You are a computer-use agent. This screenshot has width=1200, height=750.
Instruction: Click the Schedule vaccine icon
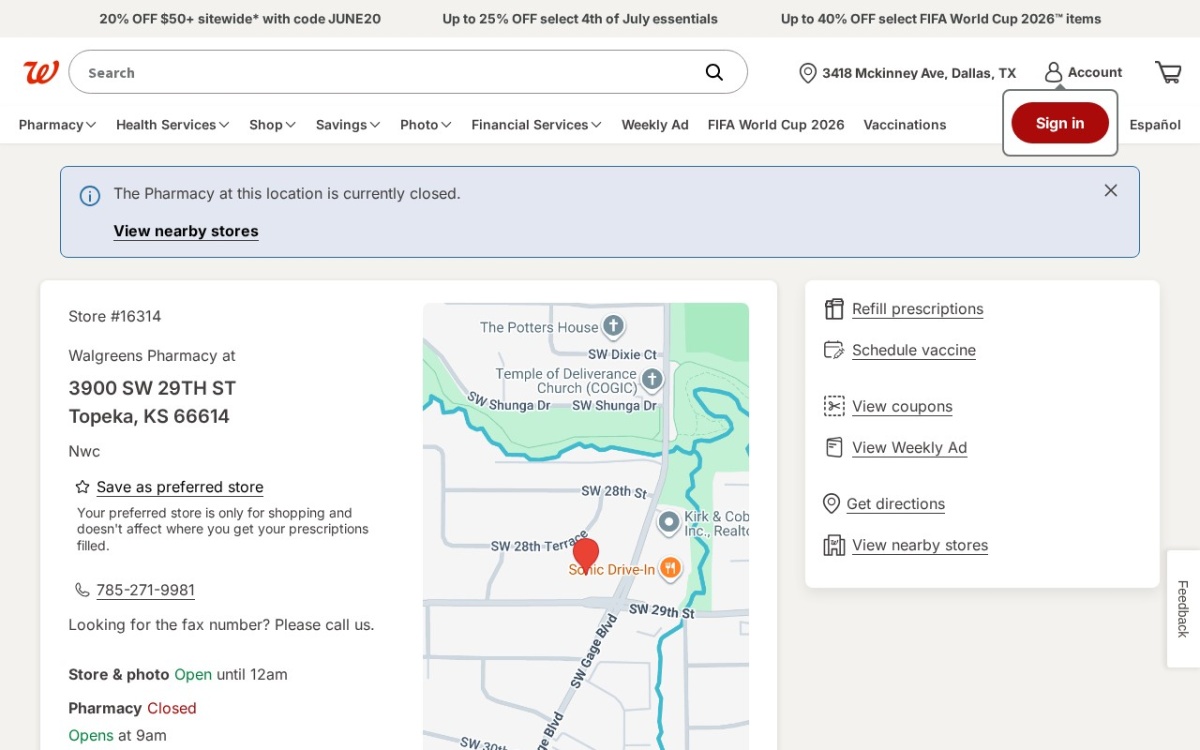click(834, 350)
